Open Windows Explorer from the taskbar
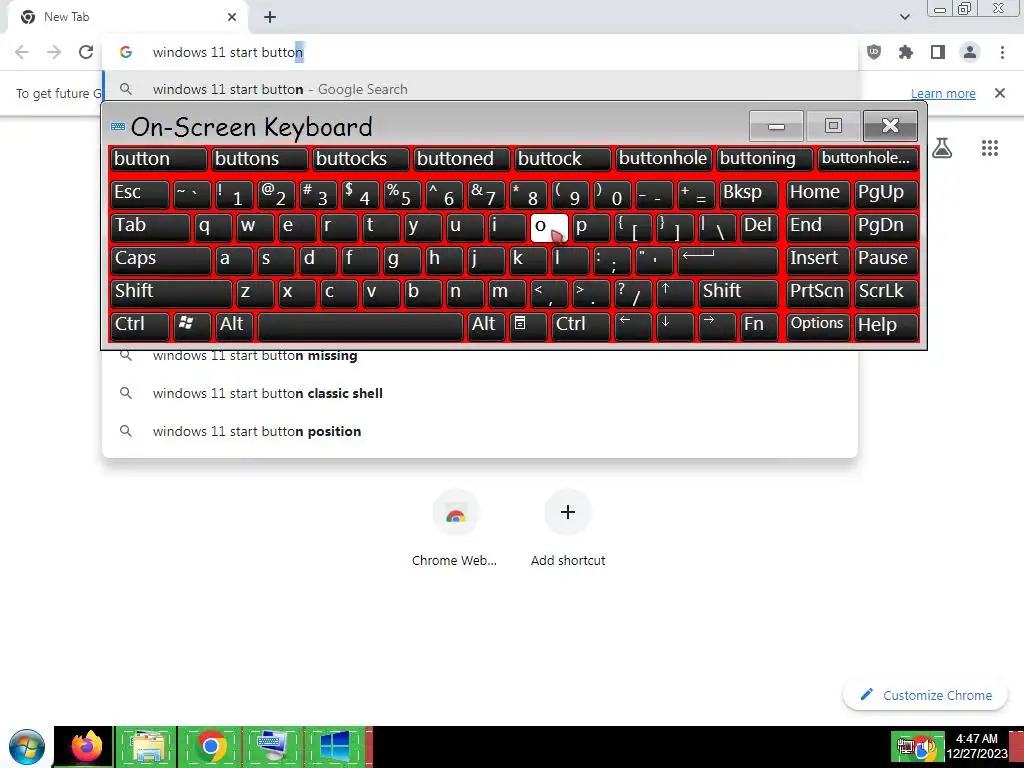 (147, 747)
